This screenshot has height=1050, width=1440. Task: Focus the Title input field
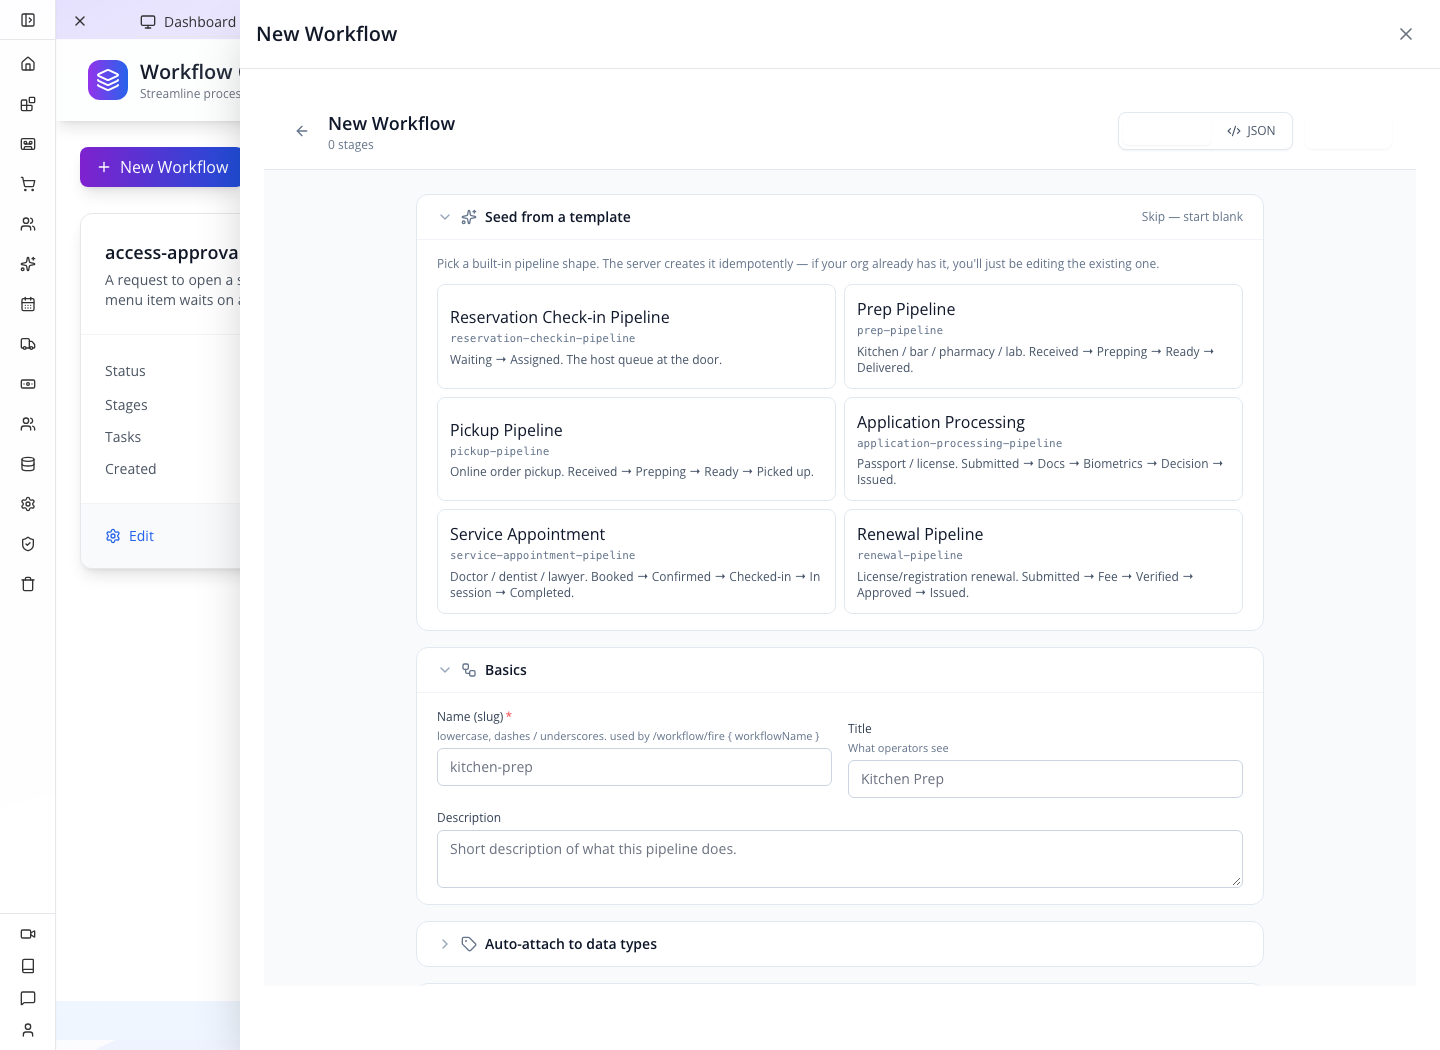(x=1045, y=779)
